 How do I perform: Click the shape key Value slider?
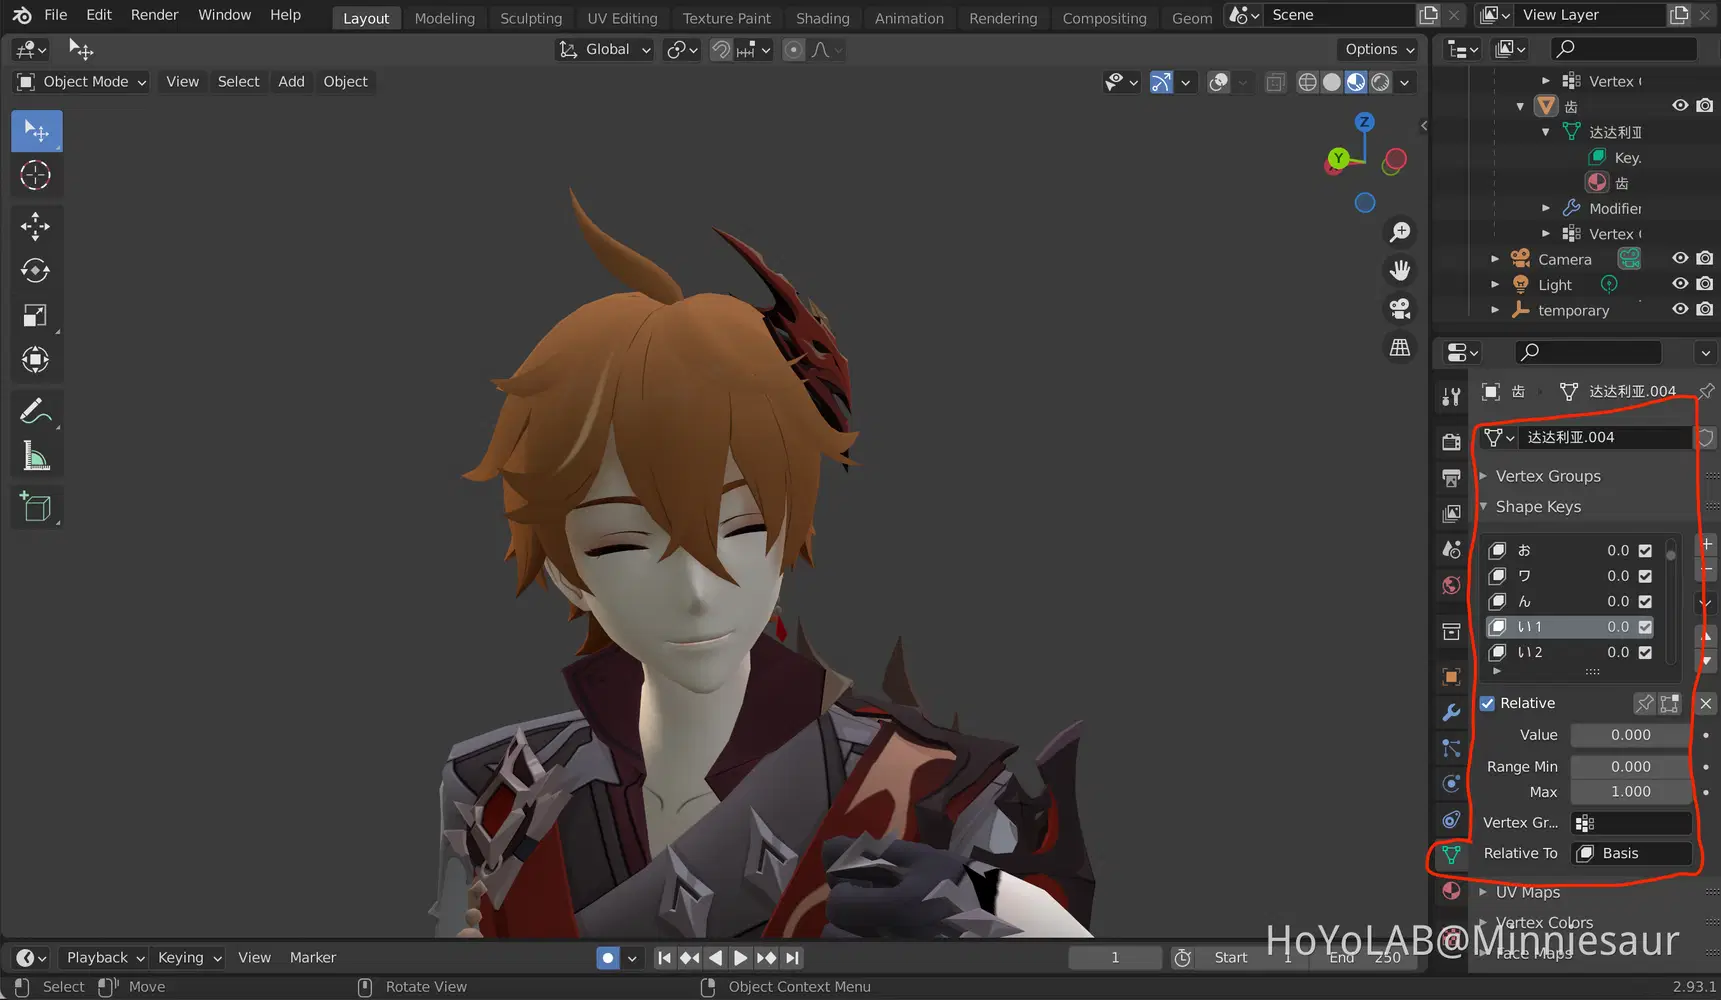click(x=1630, y=735)
